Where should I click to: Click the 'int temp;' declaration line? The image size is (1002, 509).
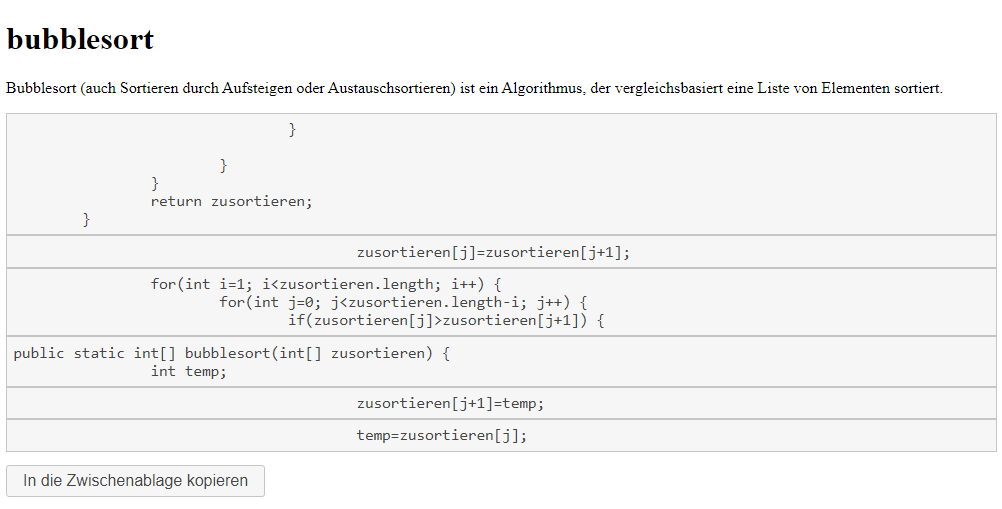point(189,372)
